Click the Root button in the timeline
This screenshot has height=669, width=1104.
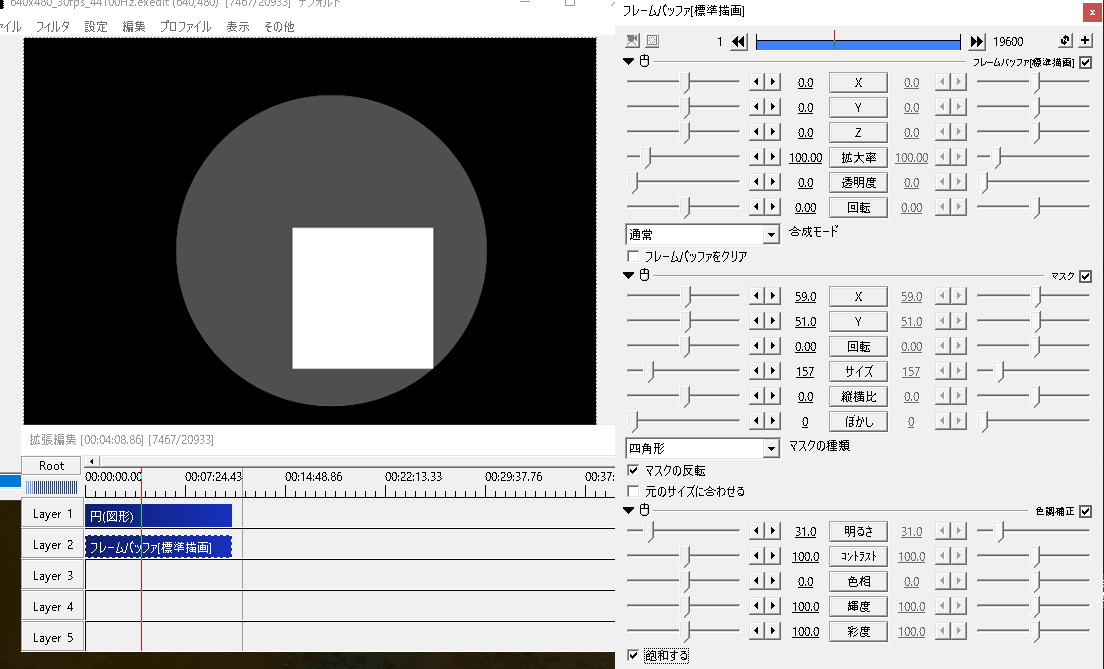[x=50, y=465]
